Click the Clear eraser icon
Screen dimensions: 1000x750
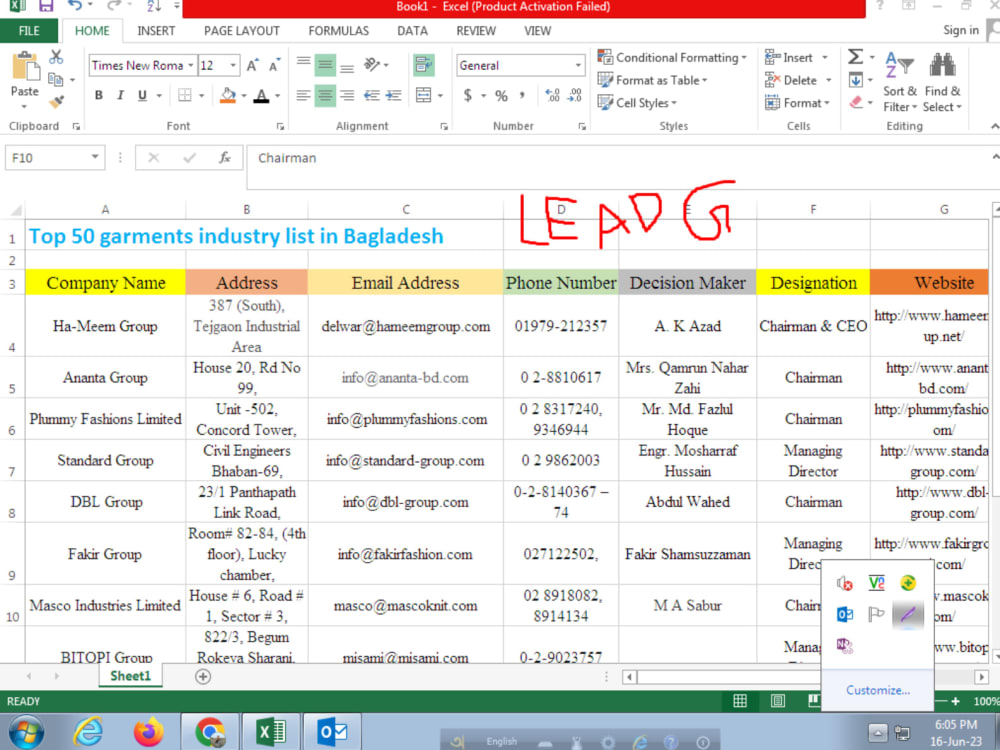pyautogui.click(x=856, y=102)
